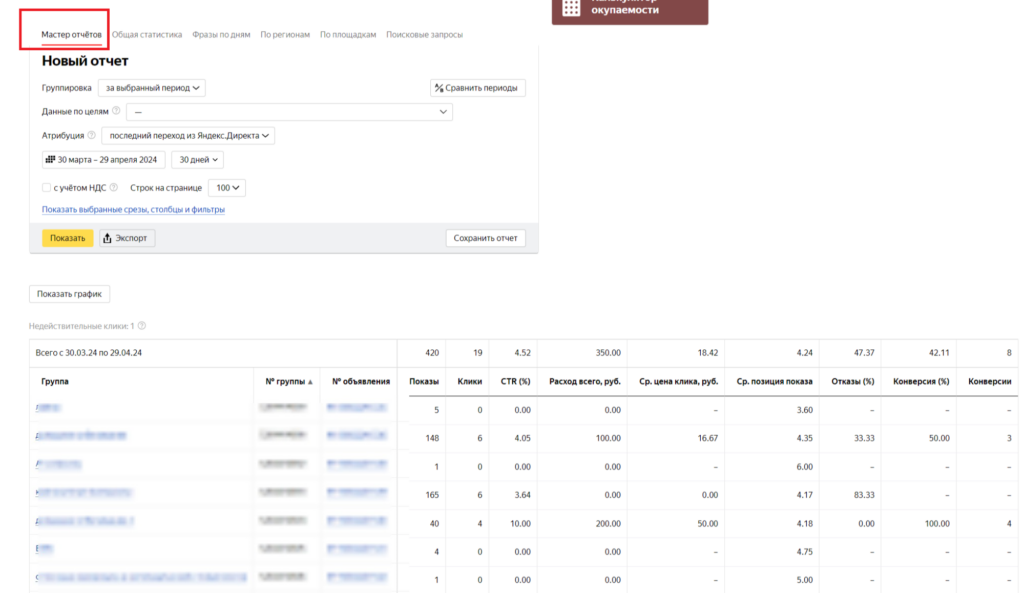
Task: Click the Показать график button
Action: 69,294
